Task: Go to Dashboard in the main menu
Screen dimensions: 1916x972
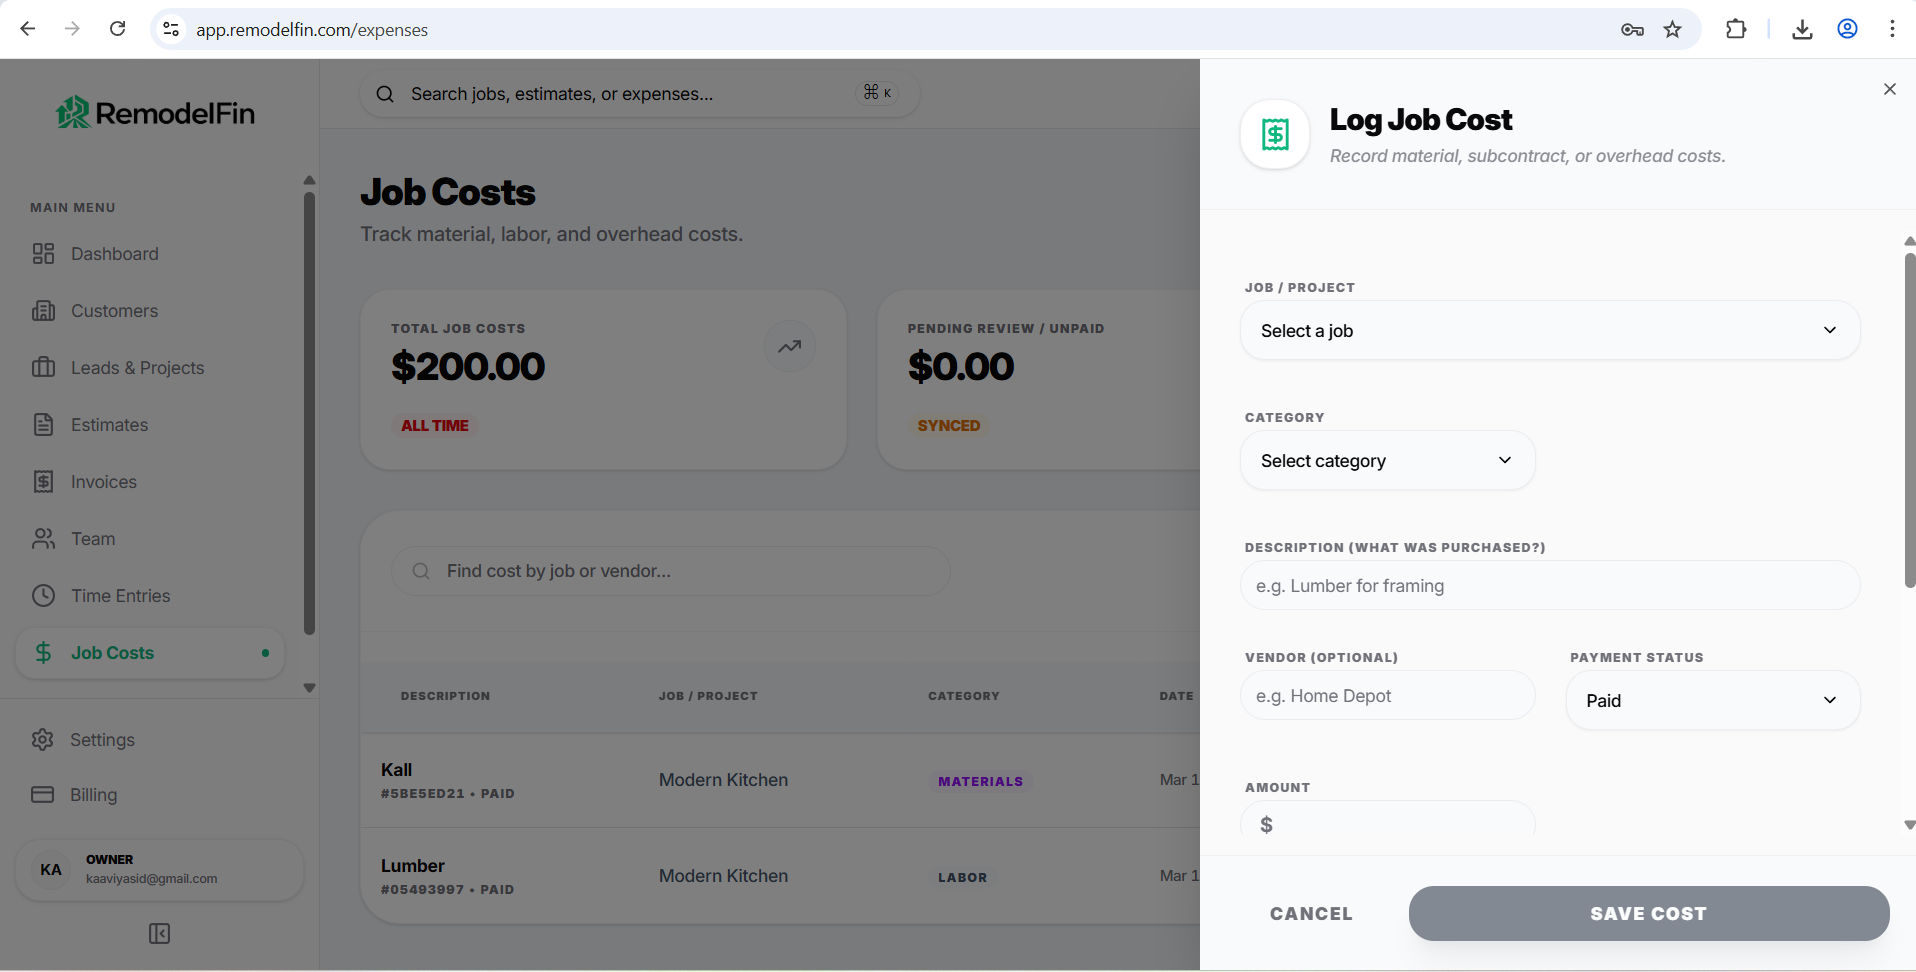Action: [x=114, y=254]
